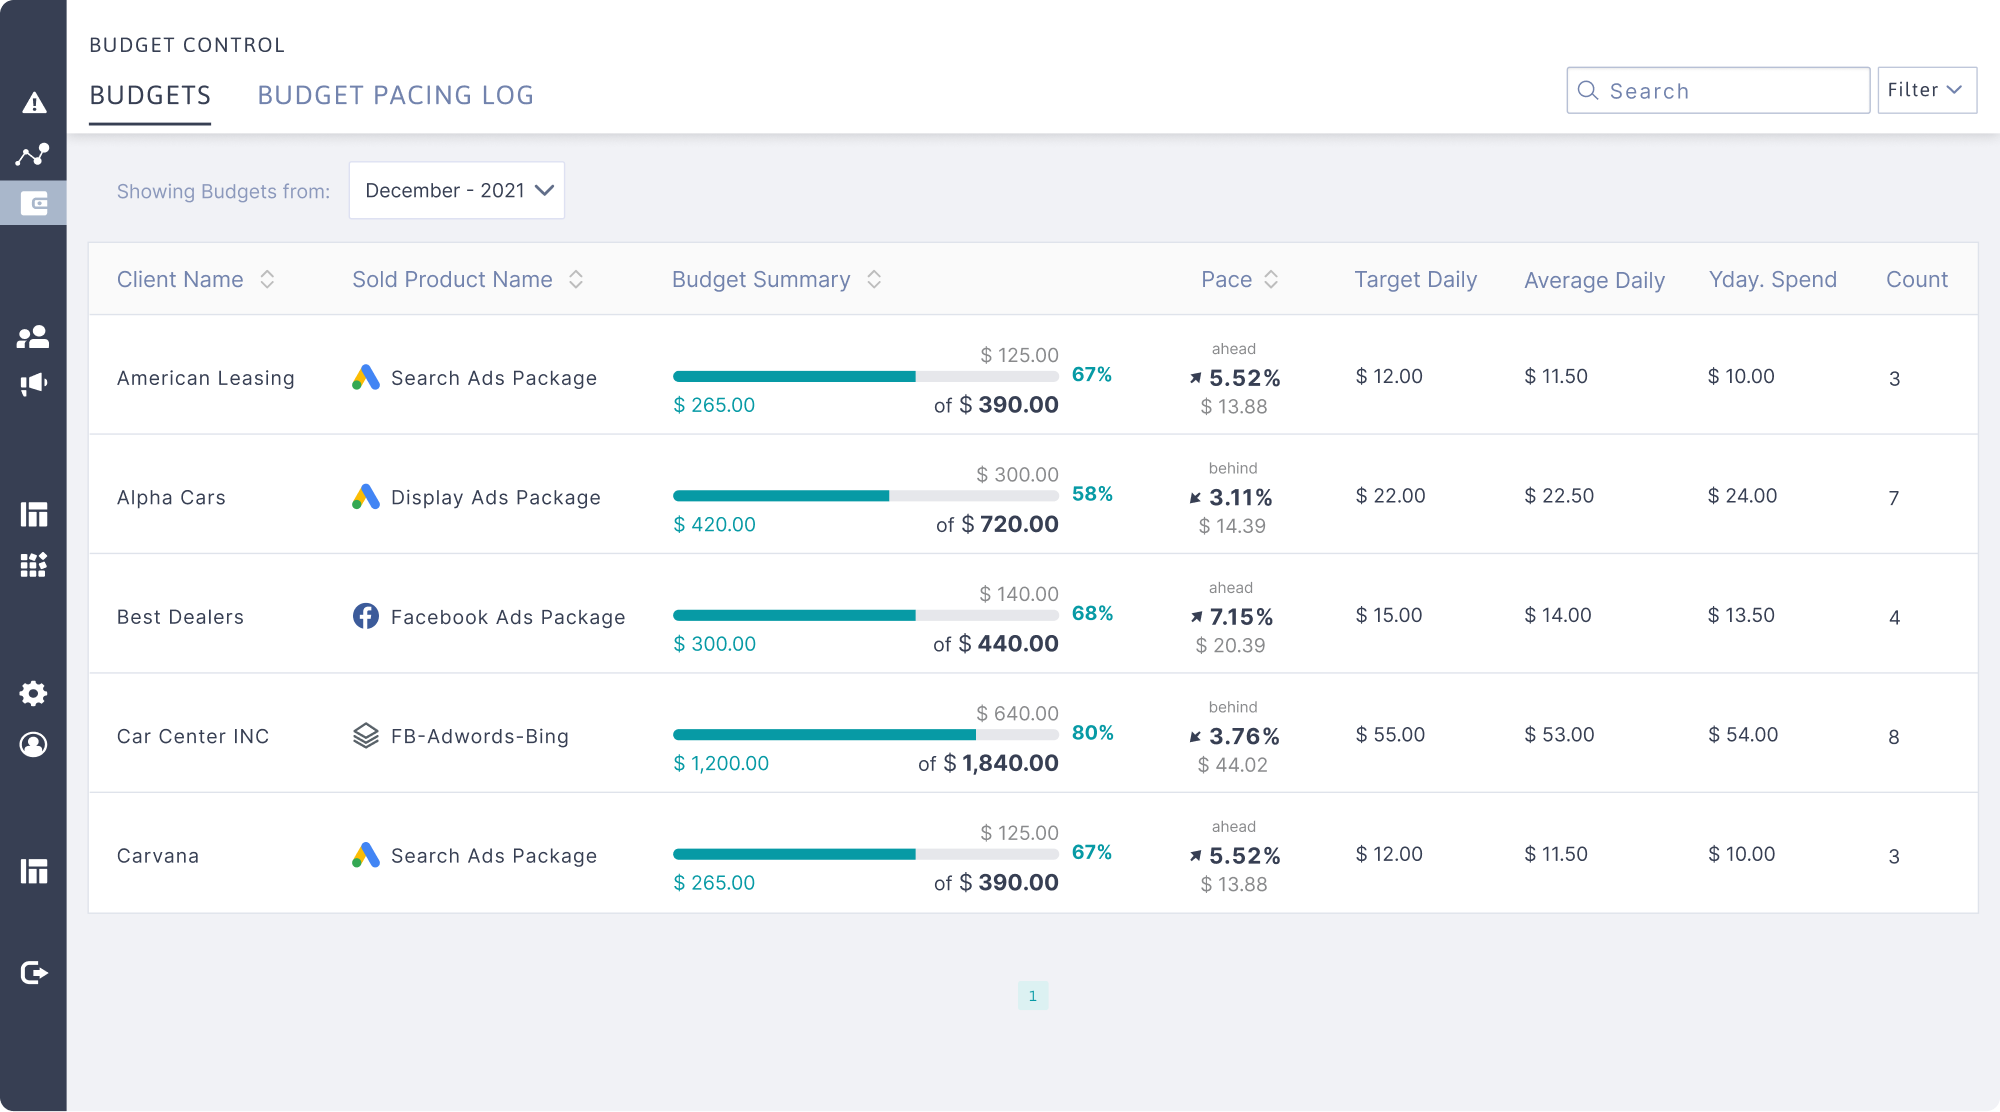Click the campaigns megaphone sidebar icon
The height and width of the screenshot is (1112, 2000).
(x=33, y=384)
